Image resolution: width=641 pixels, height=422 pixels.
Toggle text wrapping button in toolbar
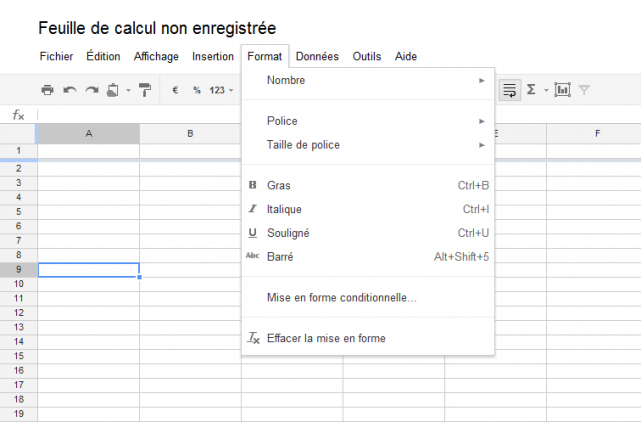pos(510,90)
